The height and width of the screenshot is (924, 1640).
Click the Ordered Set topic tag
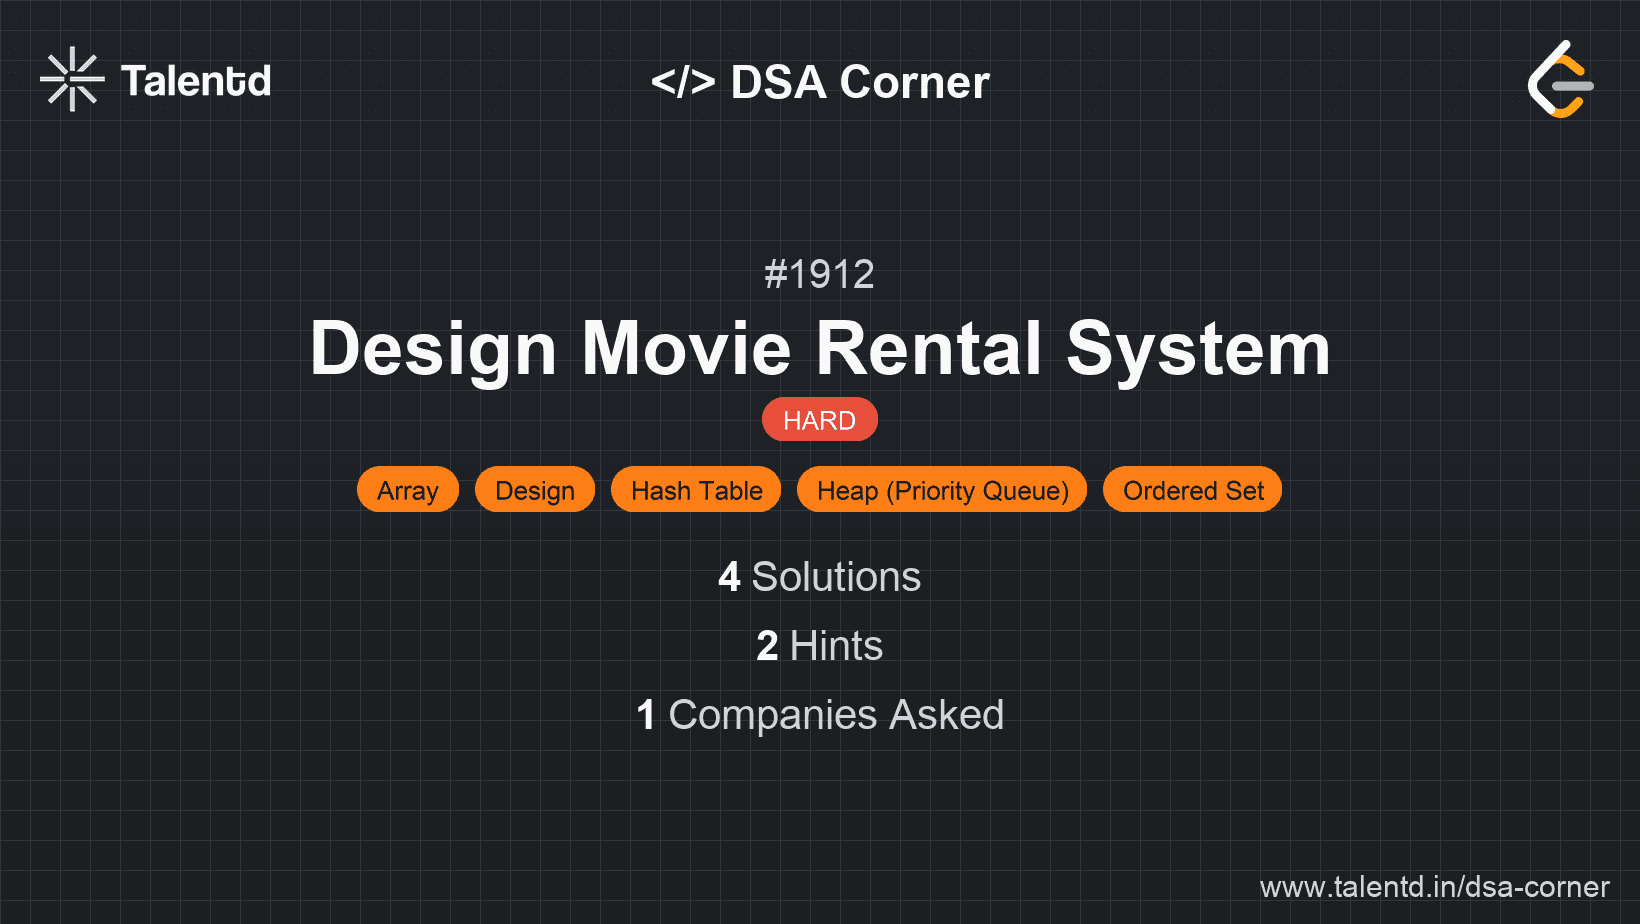(1192, 490)
